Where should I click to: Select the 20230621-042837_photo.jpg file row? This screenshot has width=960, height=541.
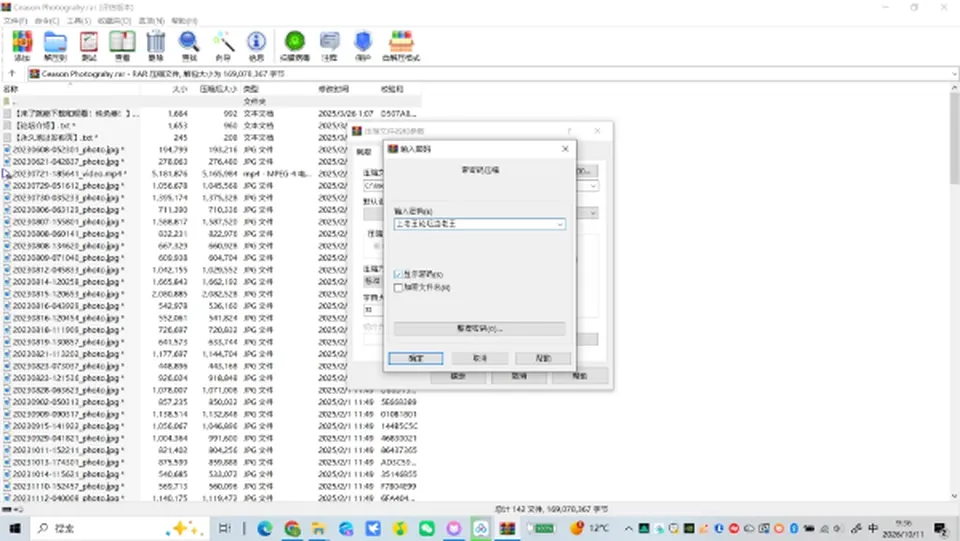[211, 162]
